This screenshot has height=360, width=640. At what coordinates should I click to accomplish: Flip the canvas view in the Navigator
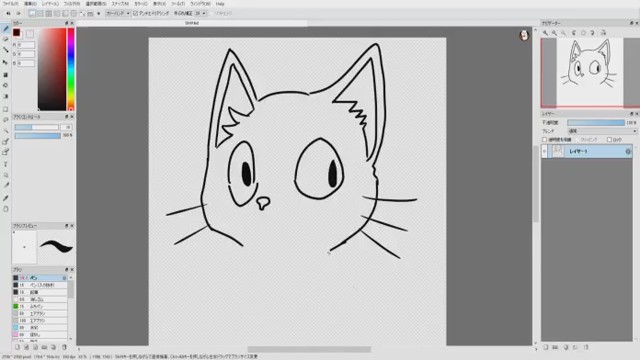pyautogui.click(x=603, y=33)
